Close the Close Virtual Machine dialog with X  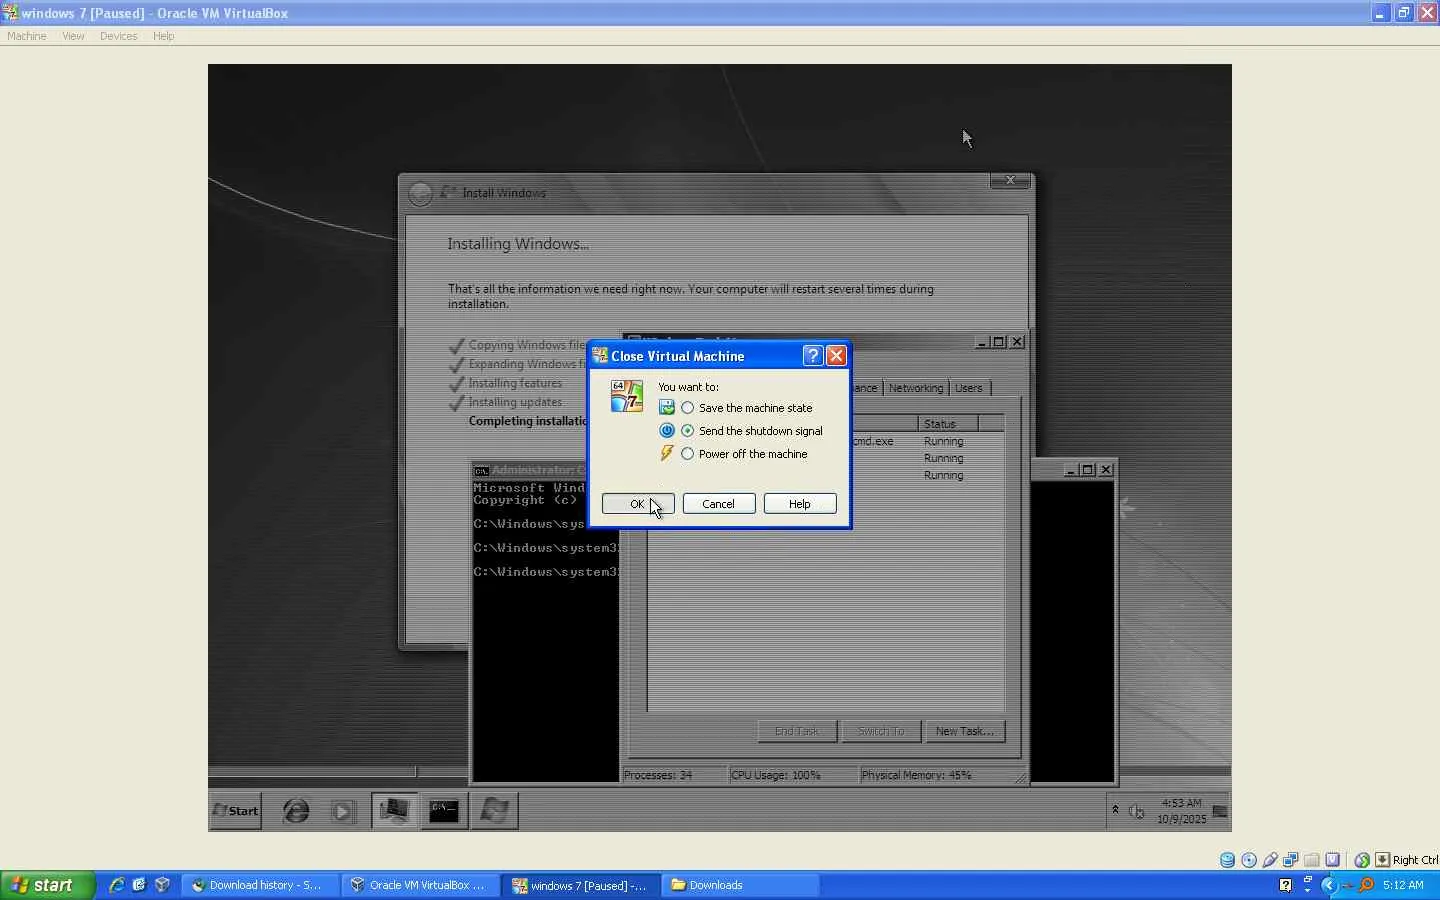pyautogui.click(x=836, y=356)
